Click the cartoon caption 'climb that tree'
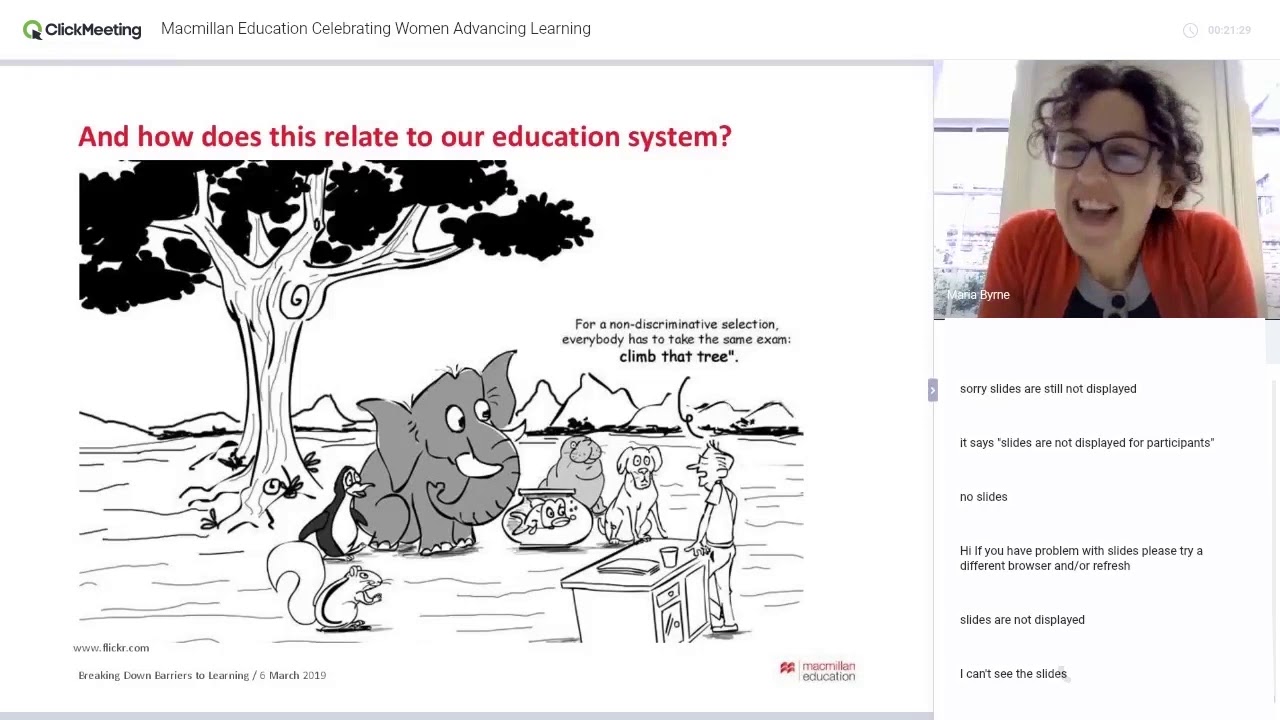The width and height of the screenshot is (1280, 720). [678, 356]
